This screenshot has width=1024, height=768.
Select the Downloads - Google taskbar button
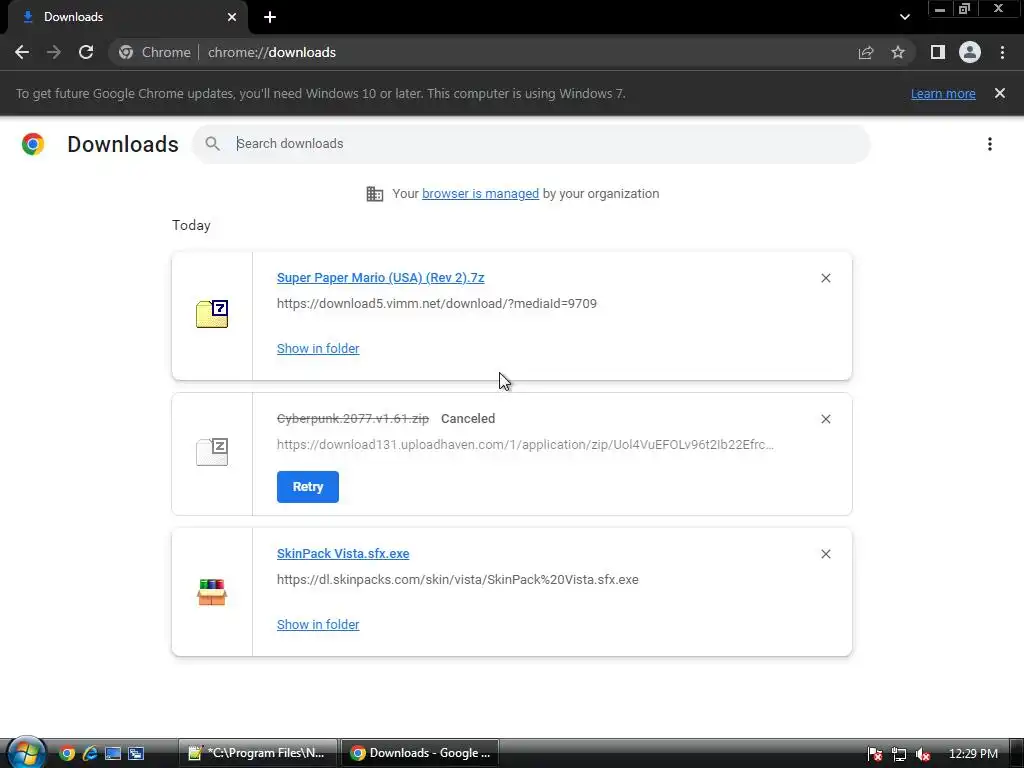(x=420, y=753)
